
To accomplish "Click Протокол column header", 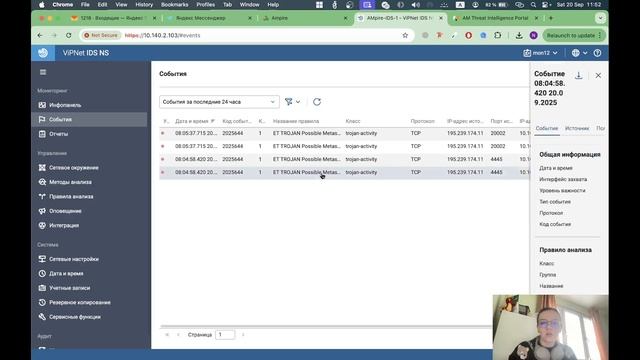I will pyautogui.click(x=422, y=121).
